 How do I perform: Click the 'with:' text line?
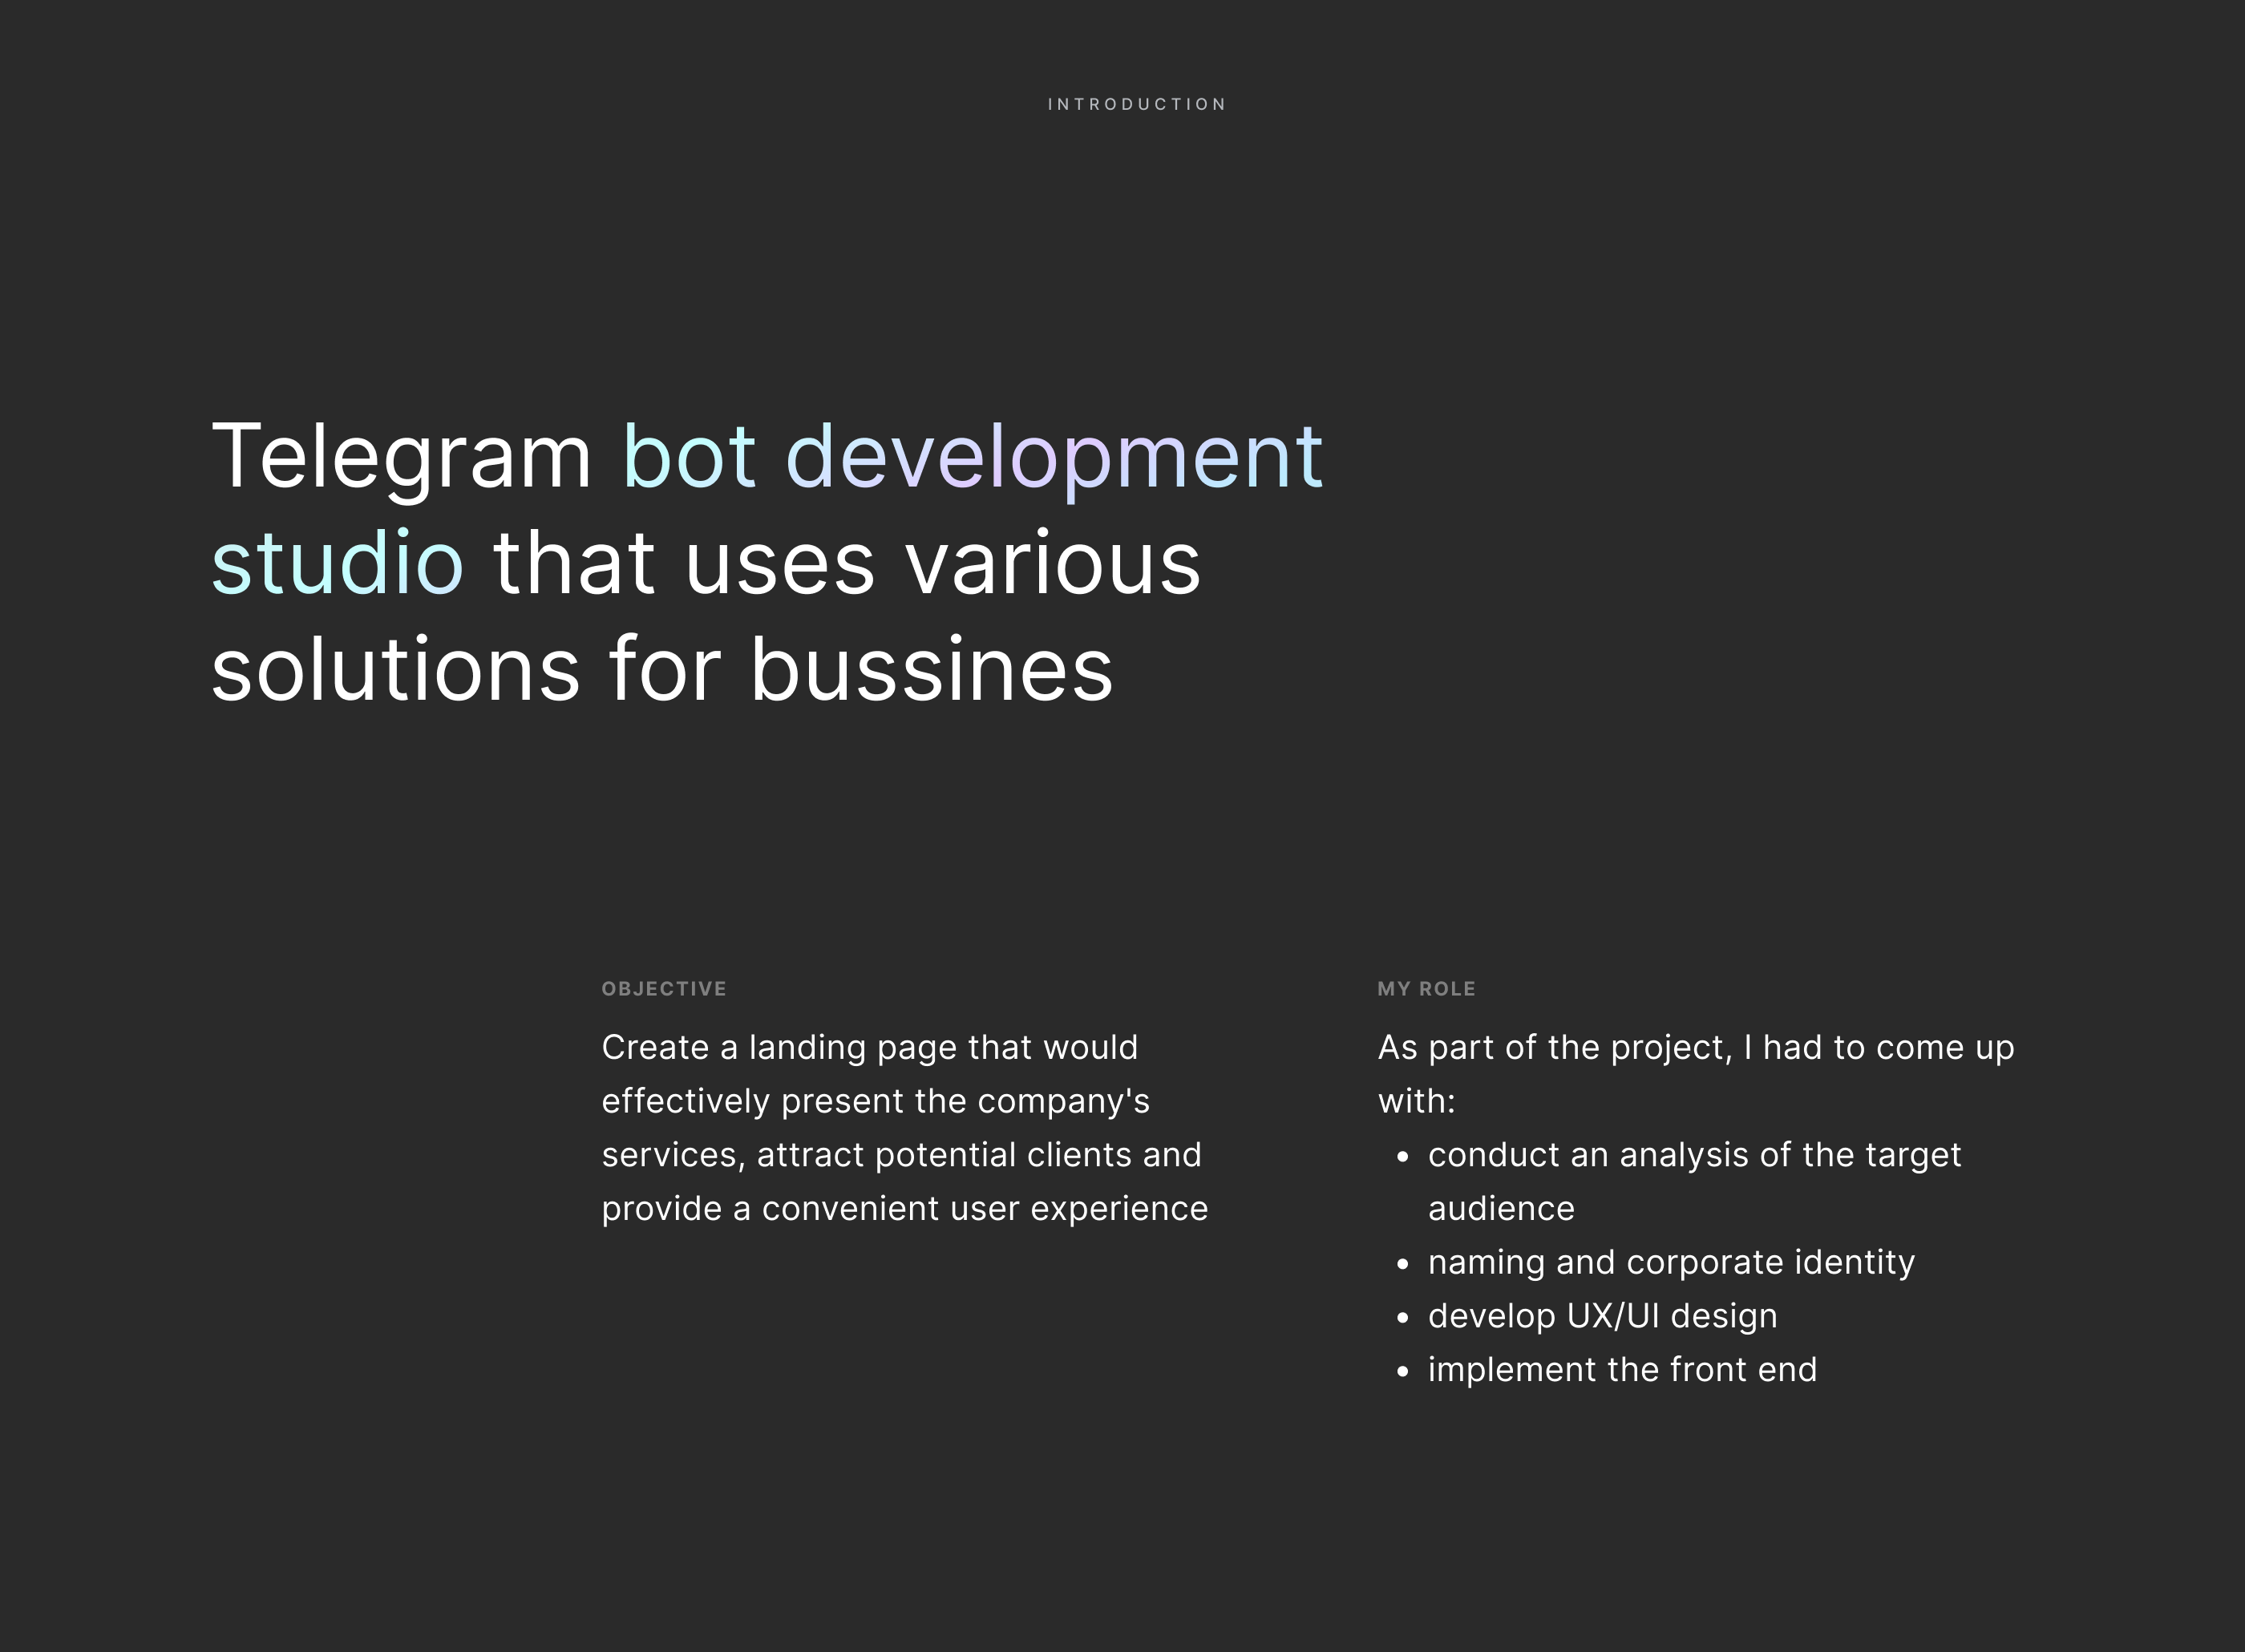coord(1416,1101)
